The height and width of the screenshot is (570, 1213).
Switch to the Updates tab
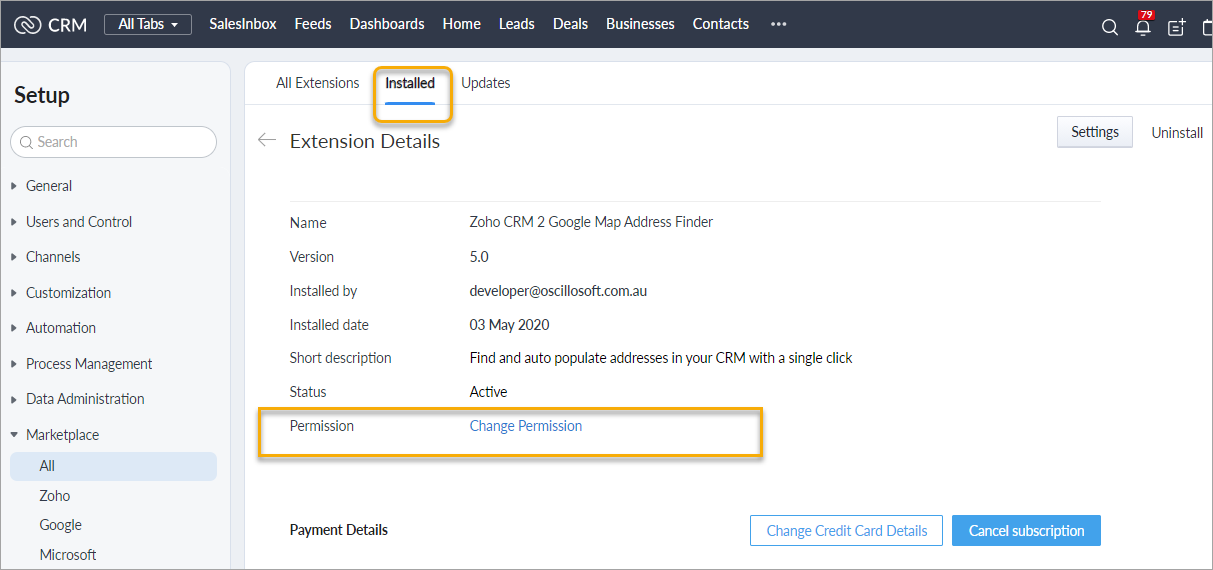click(486, 83)
